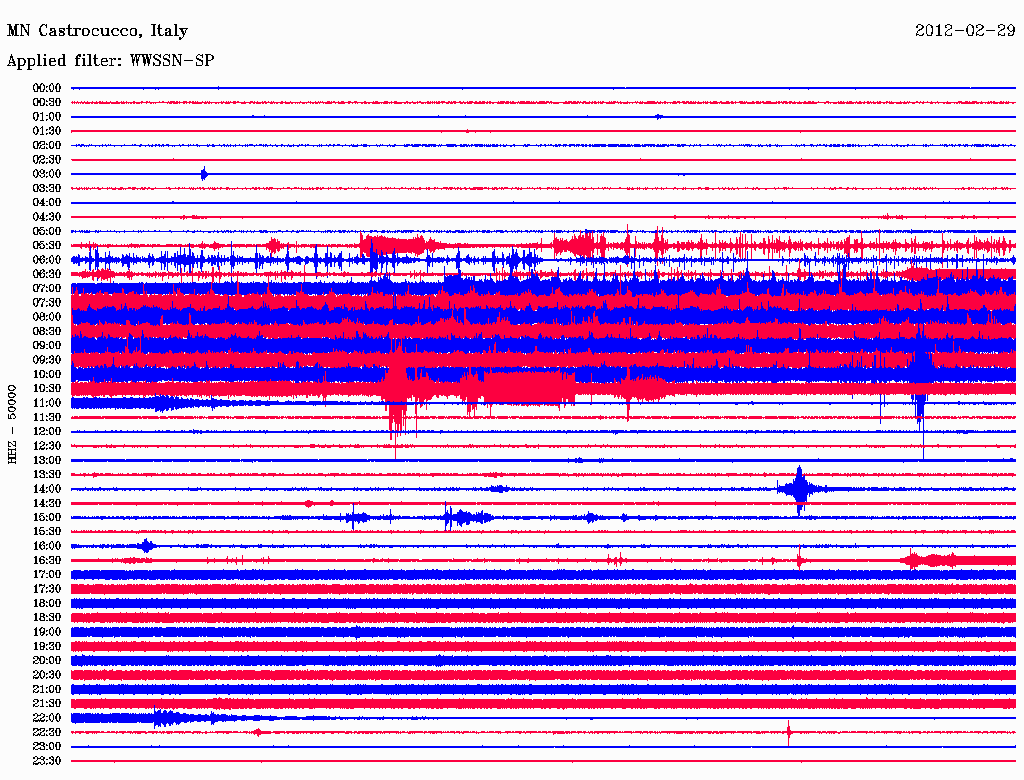
Task: Click the 18:00 time label
Action: pos(47,603)
